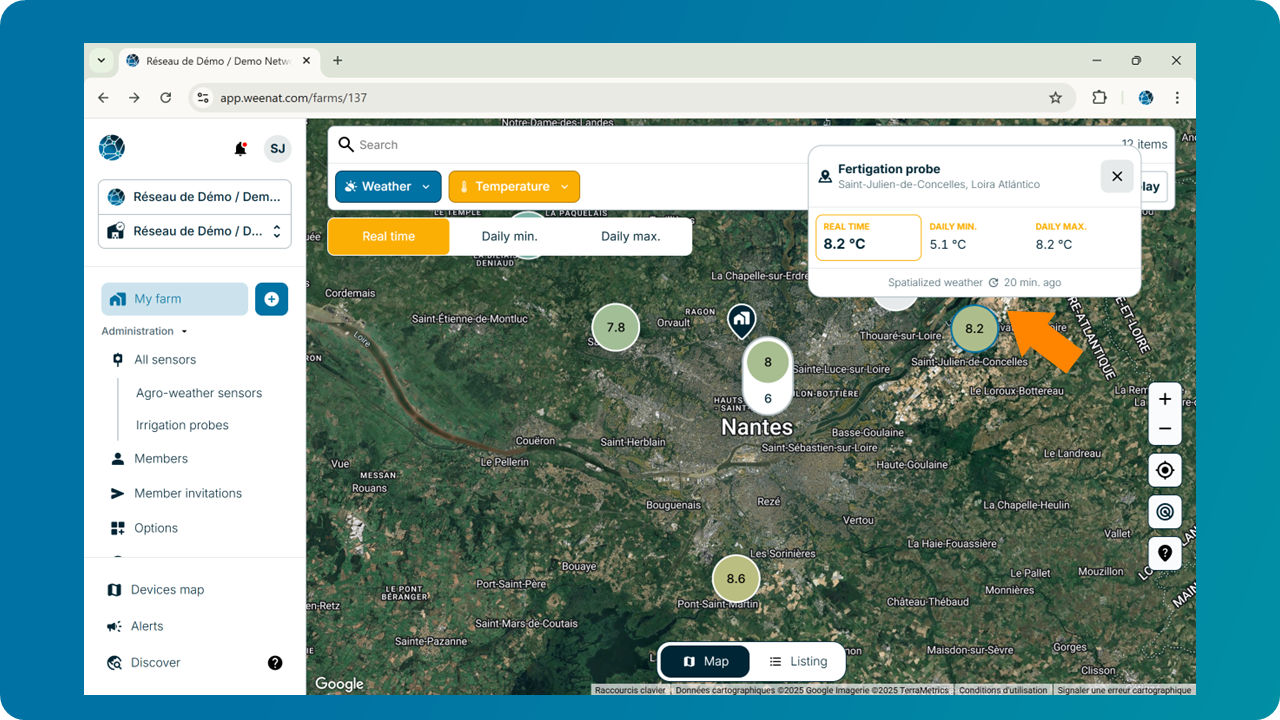Image resolution: width=1280 pixels, height=720 pixels.
Task: Select the Daily min. tab
Action: click(x=510, y=237)
